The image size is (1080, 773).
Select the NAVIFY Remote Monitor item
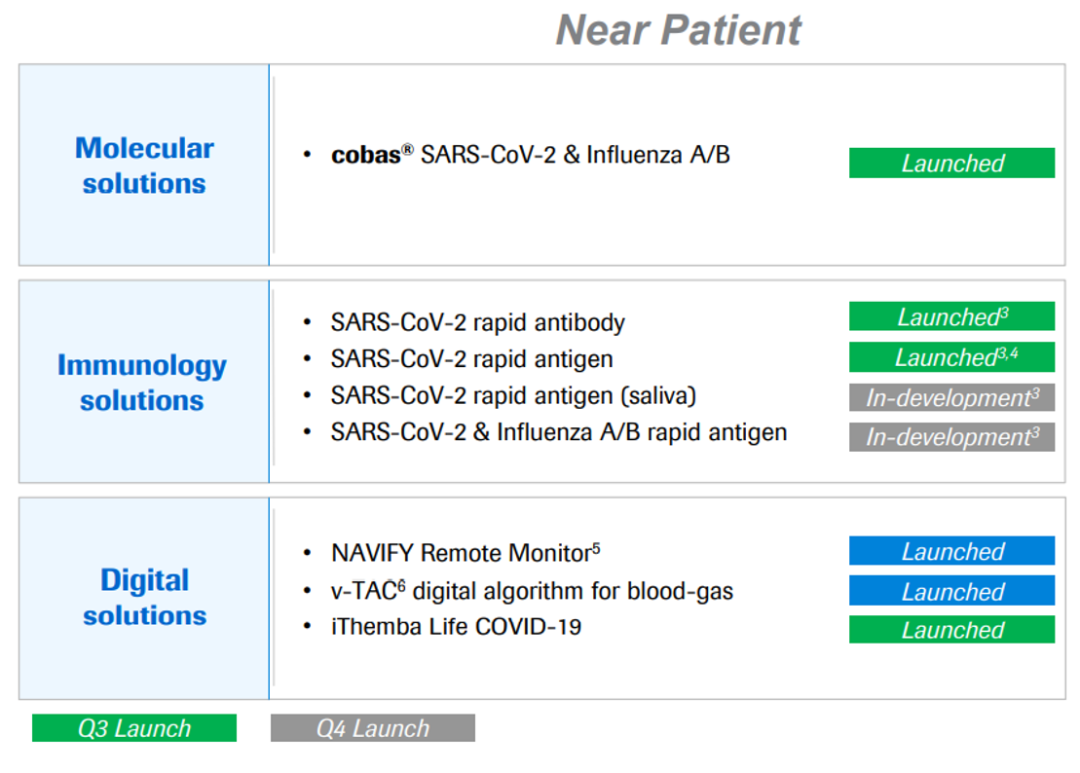pos(465,553)
